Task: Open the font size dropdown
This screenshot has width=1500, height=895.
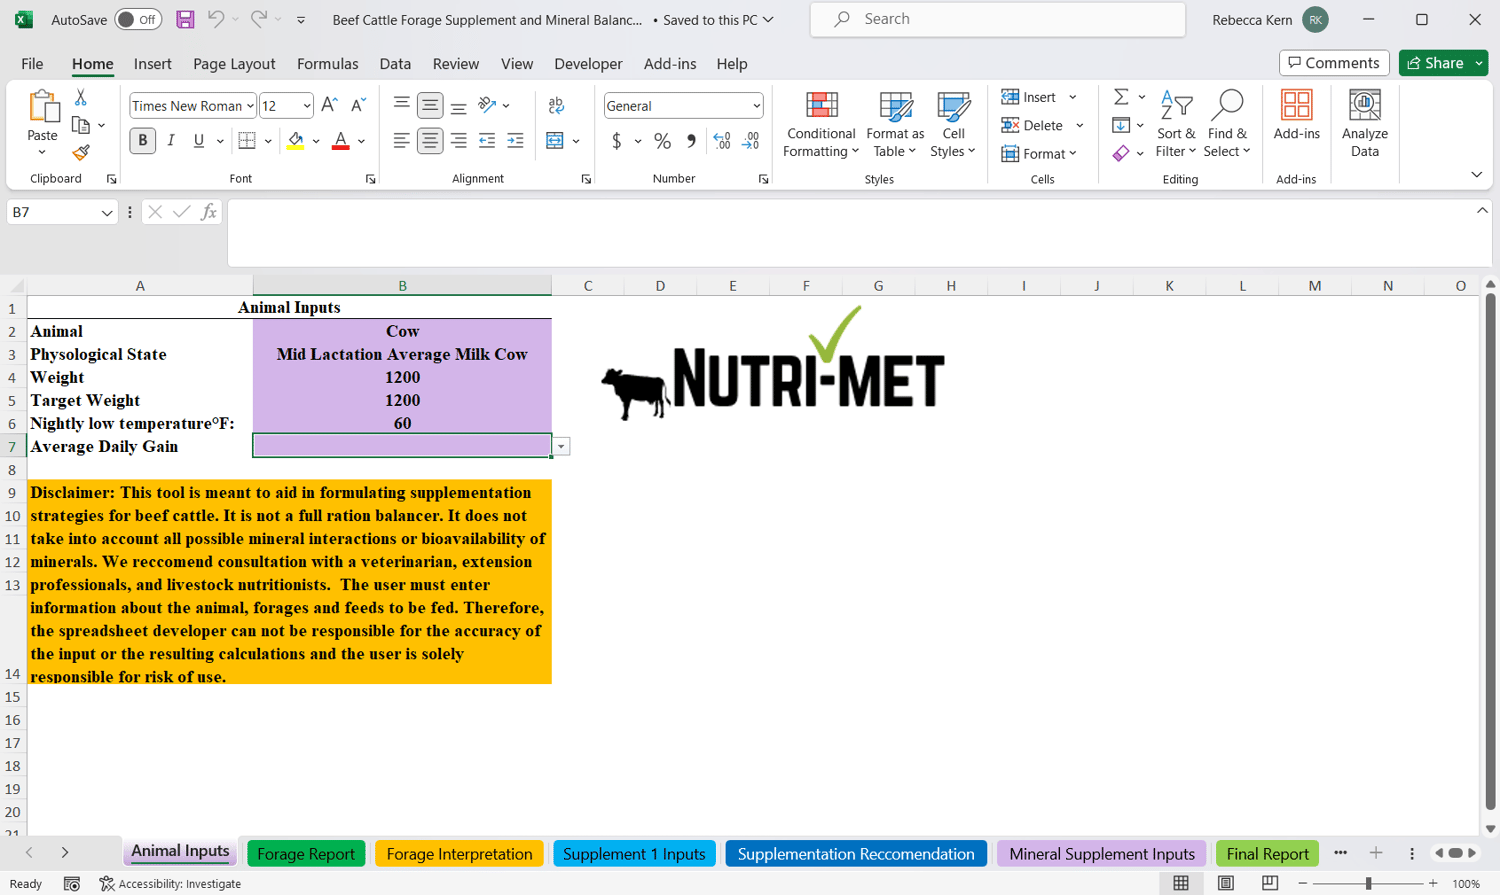Action: point(306,106)
